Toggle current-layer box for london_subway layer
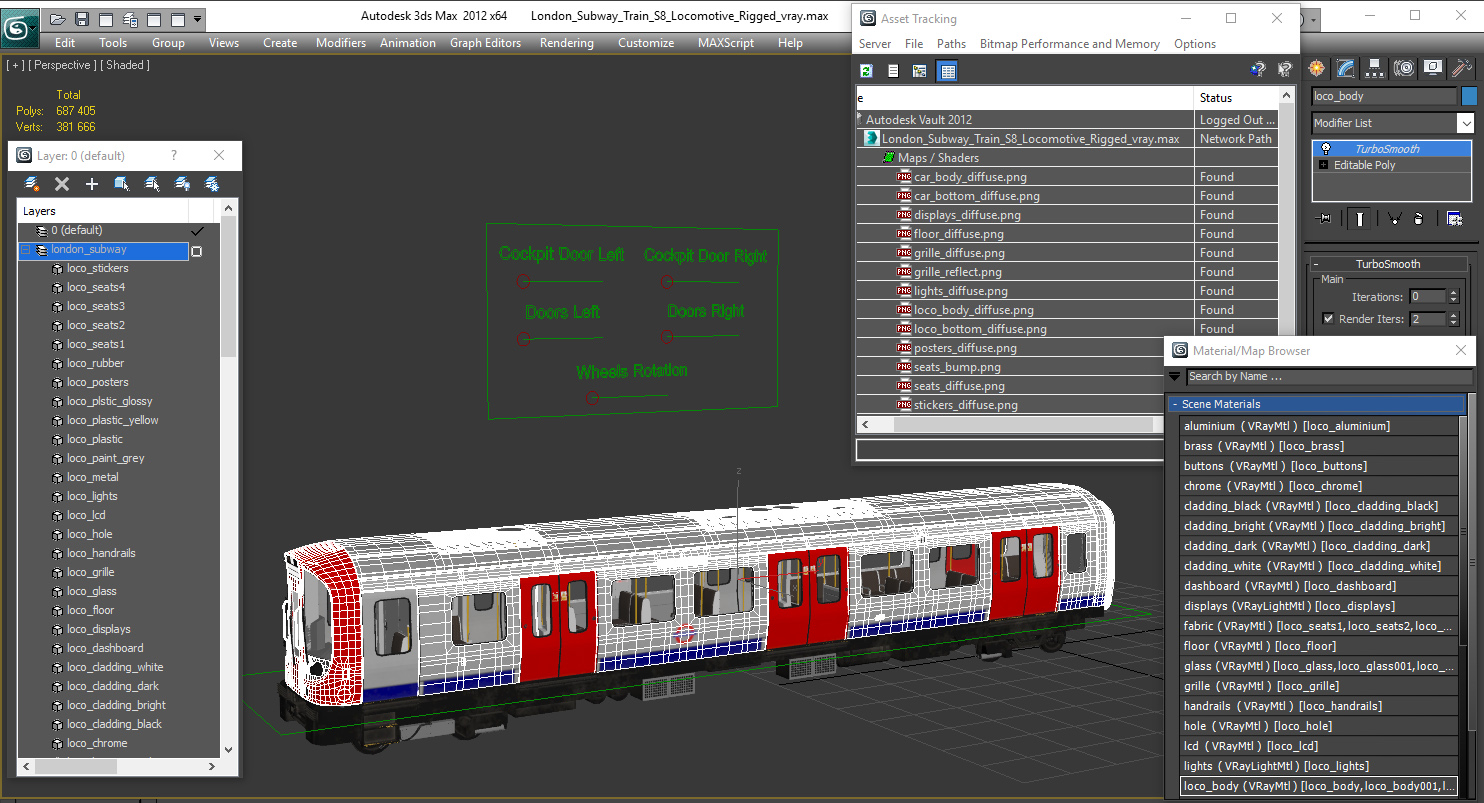The image size is (1484, 803). pyautogui.click(x=197, y=251)
